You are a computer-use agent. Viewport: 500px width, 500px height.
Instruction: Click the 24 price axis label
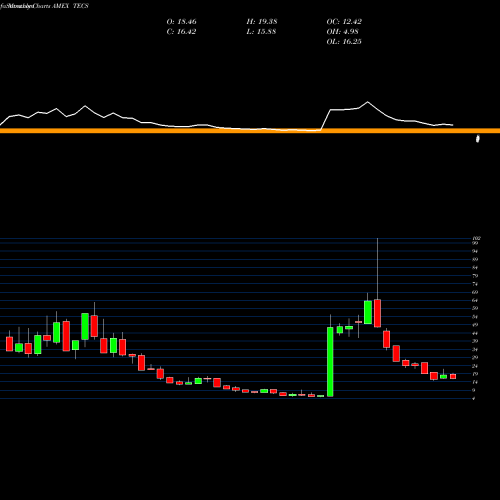click(x=475, y=366)
